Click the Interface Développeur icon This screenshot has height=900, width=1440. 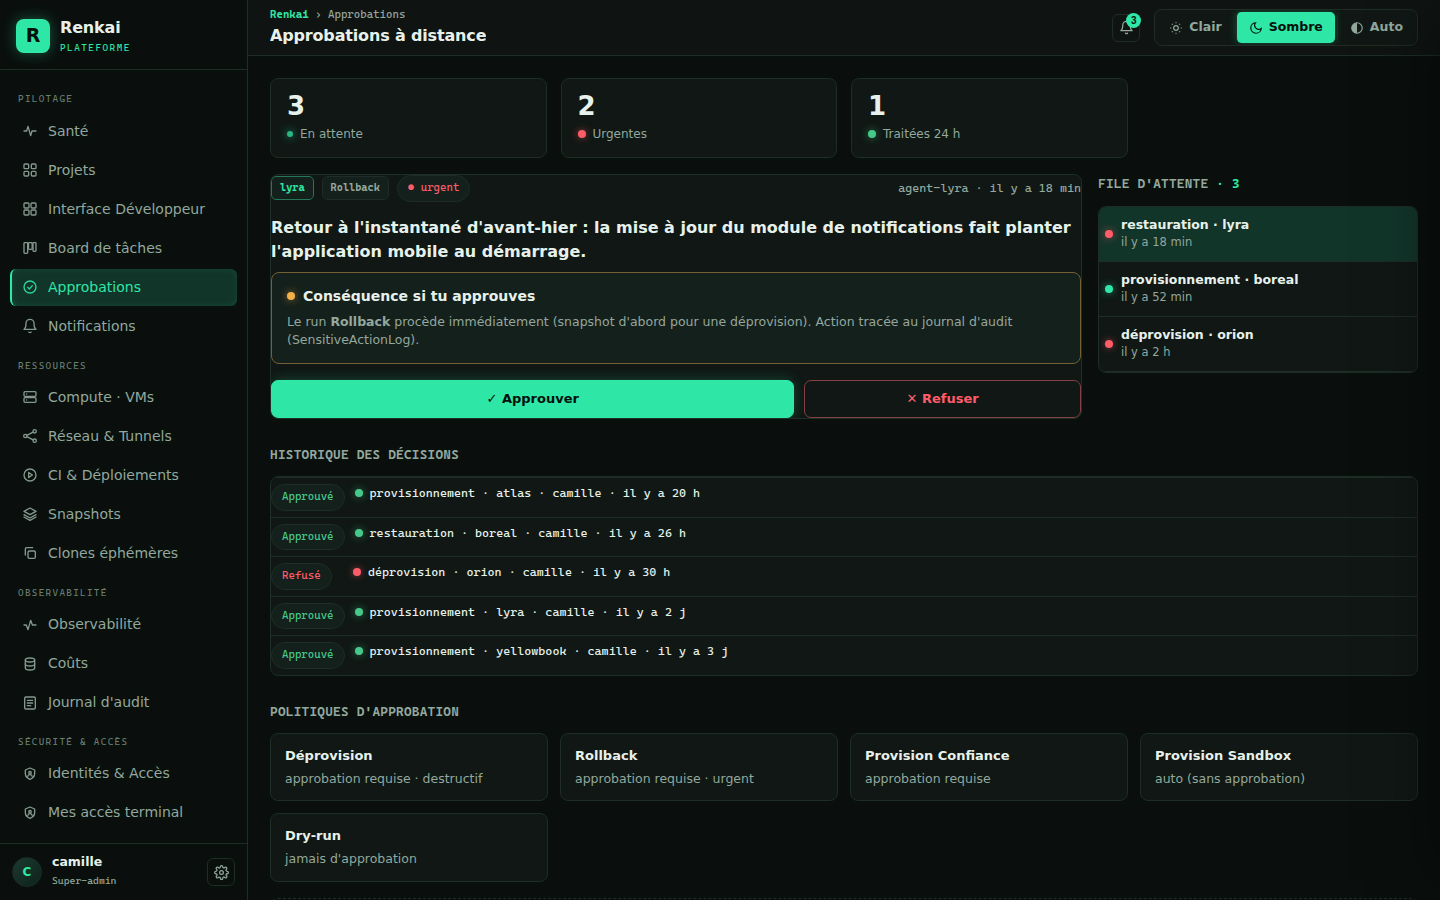[x=30, y=209]
